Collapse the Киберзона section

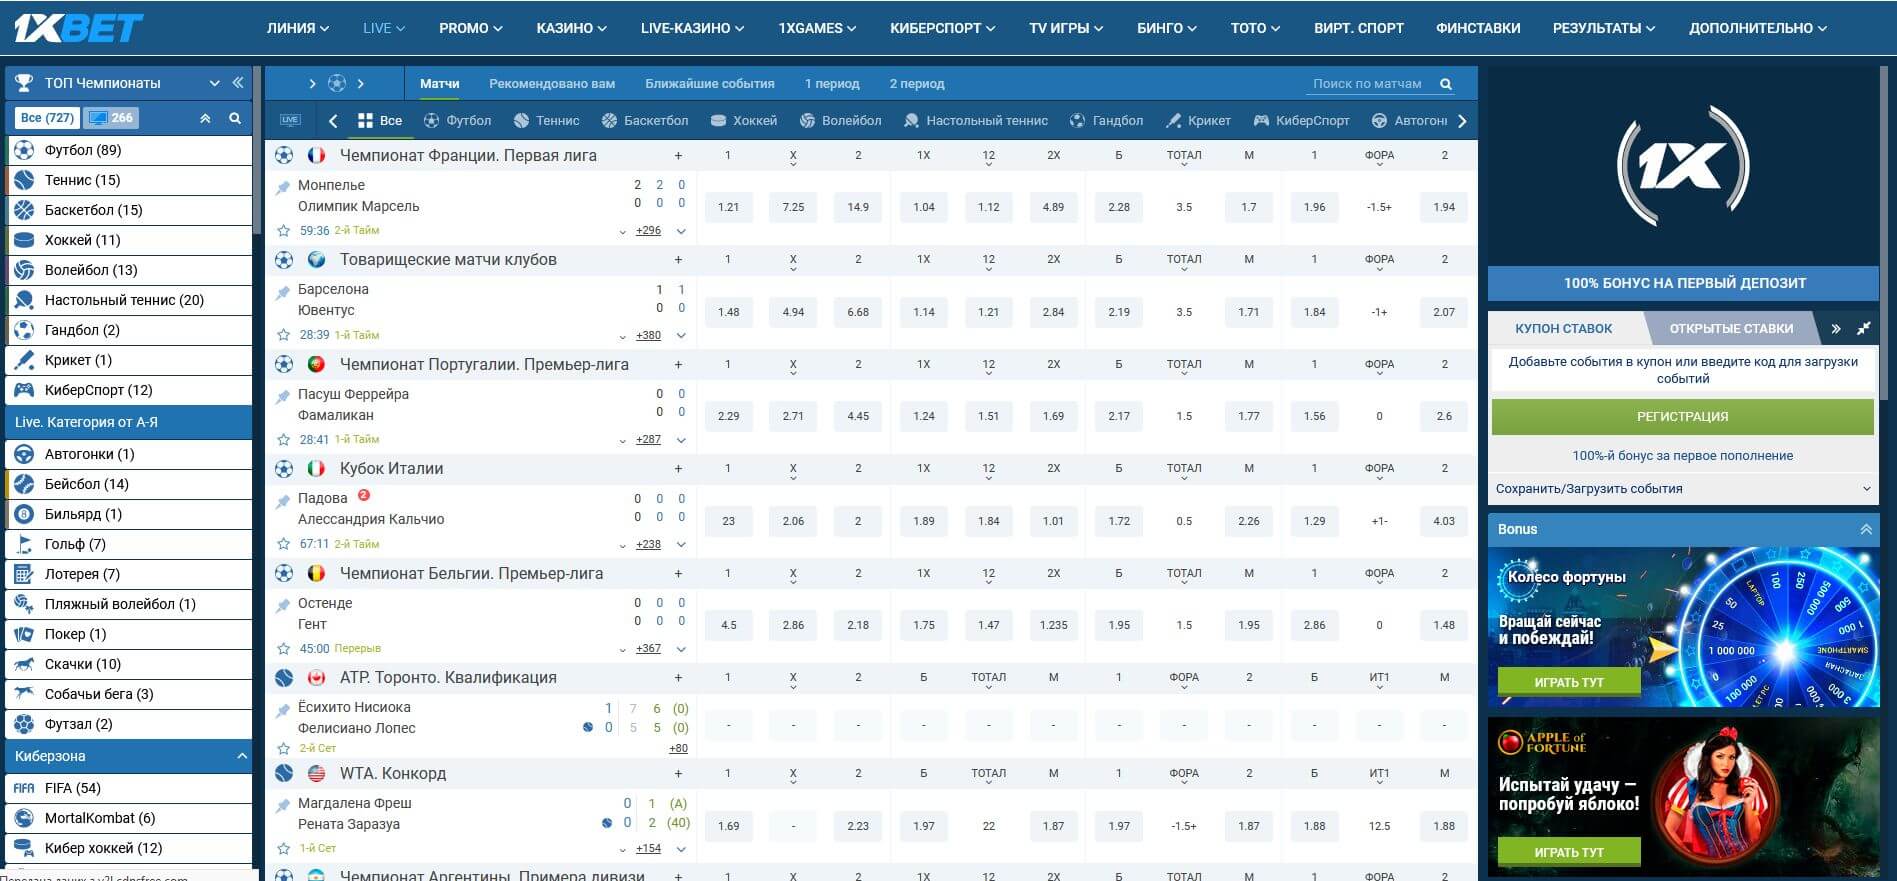coord(241,756)
